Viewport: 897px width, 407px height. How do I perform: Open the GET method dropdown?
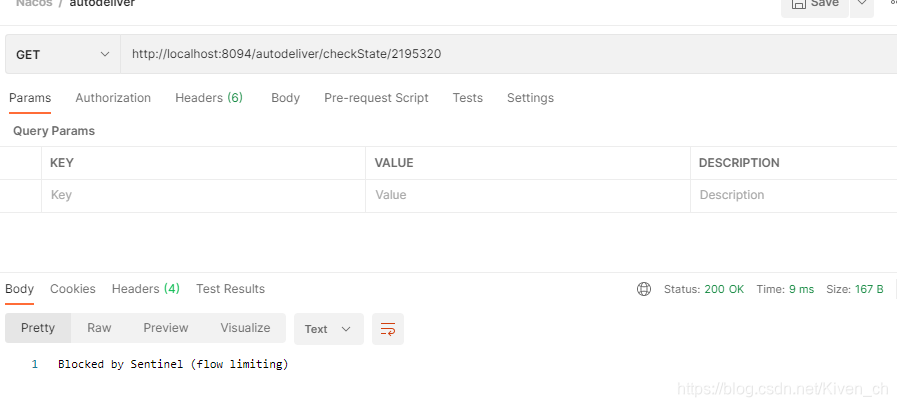63,54
